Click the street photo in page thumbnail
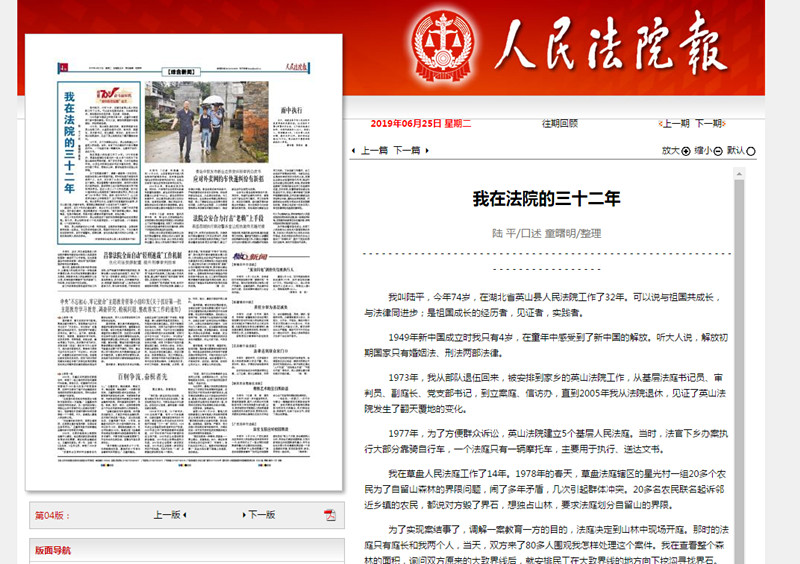This screenshot has height=564, width=800. [x=207, y=122]
